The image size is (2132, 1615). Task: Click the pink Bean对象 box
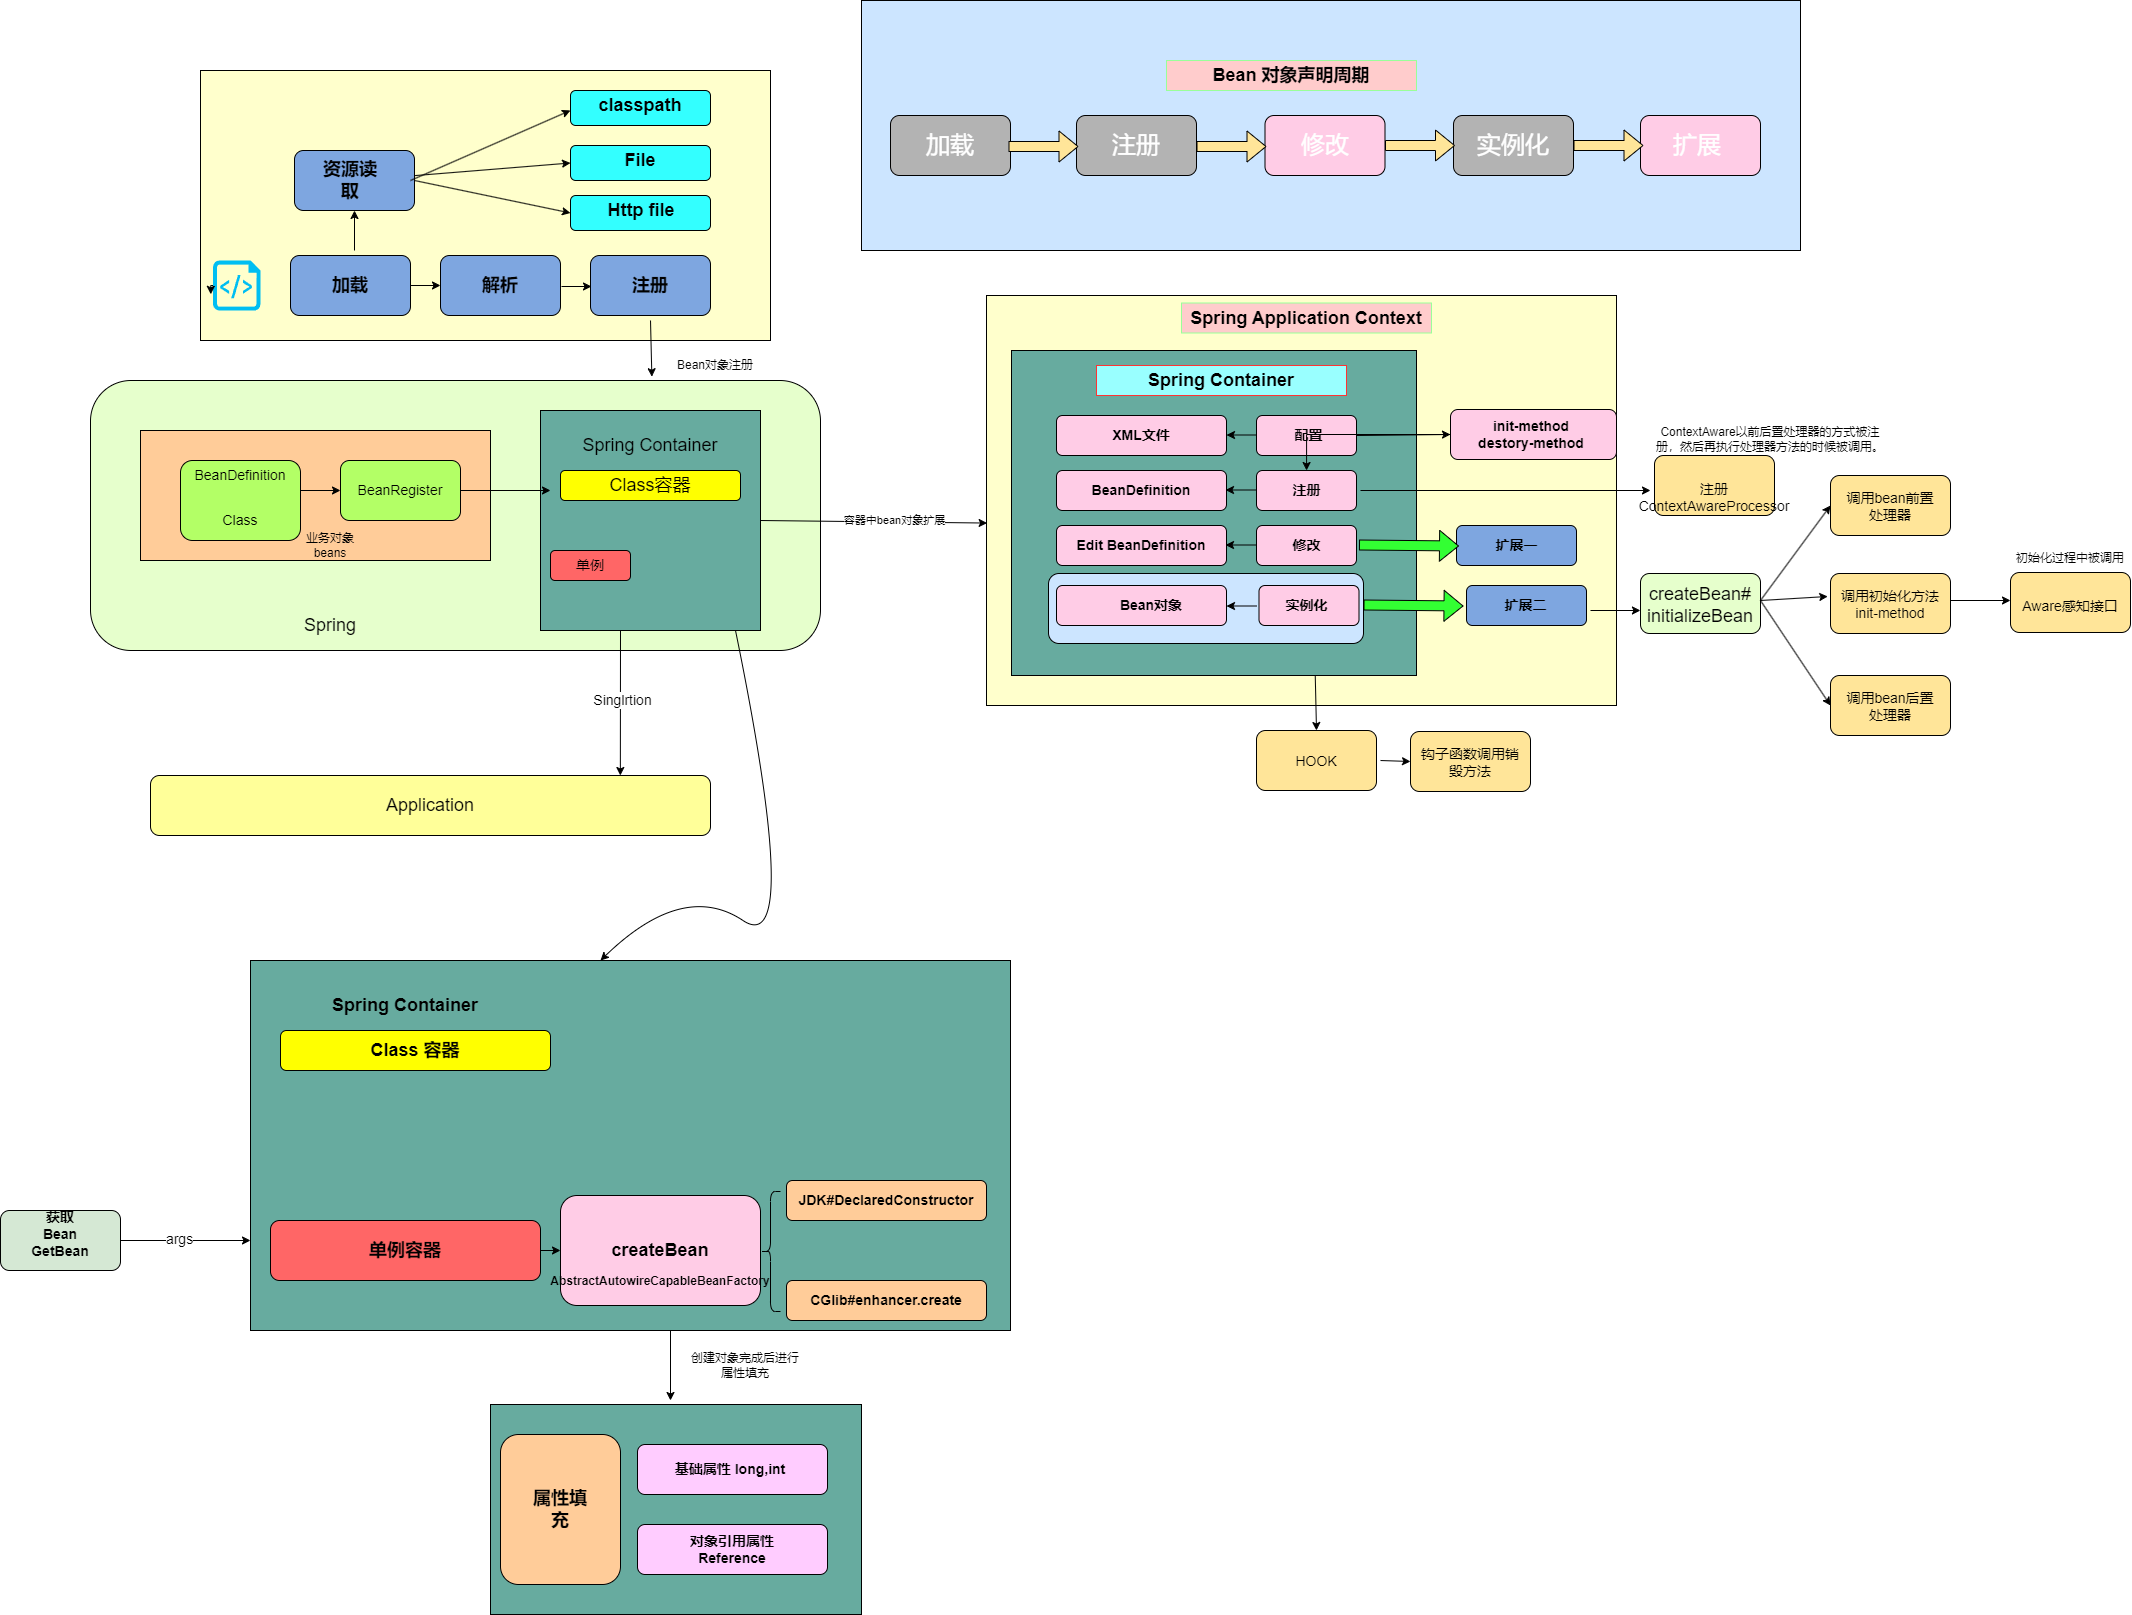click(1141, 605)
